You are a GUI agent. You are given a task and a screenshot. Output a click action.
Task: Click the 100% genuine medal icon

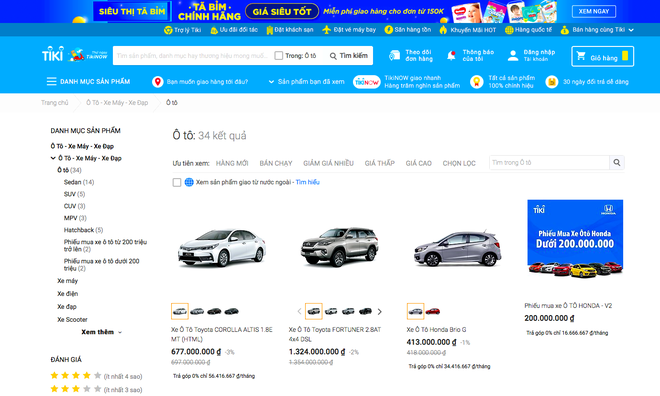[476, 82]
